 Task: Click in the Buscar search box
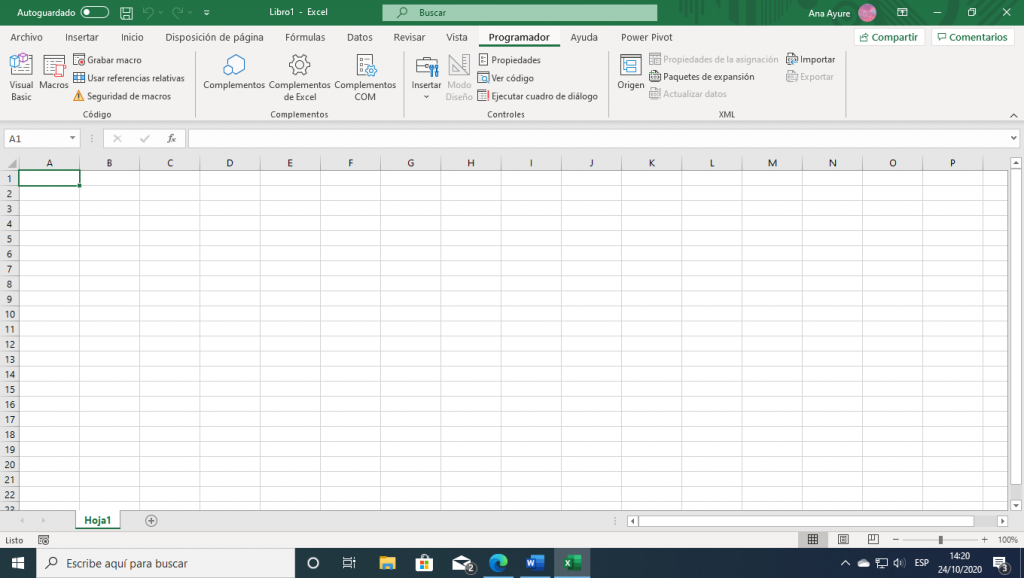tap(520, 12)
